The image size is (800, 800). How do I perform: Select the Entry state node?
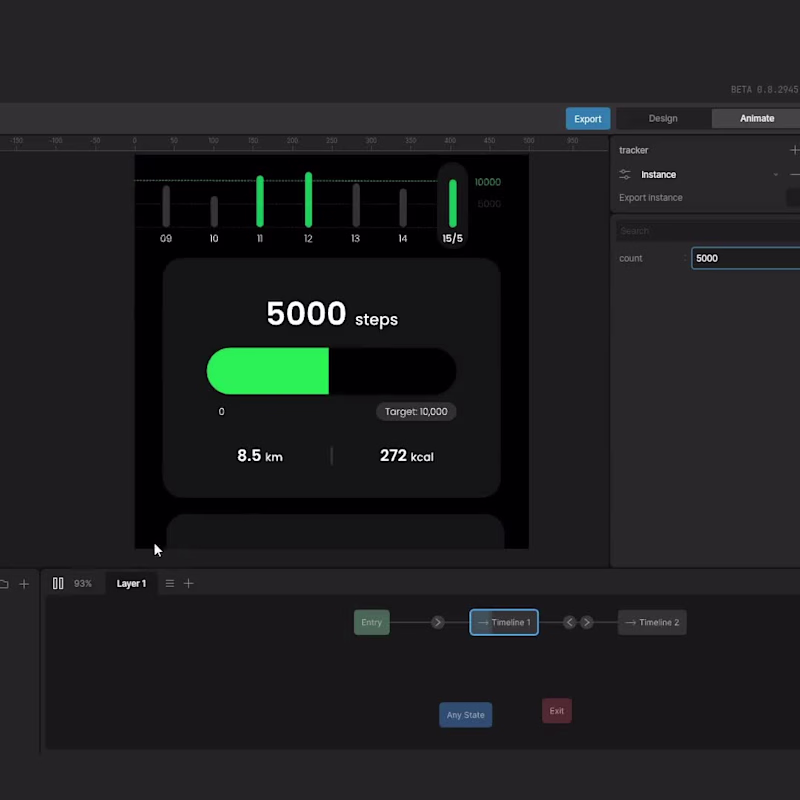point(371,622)
